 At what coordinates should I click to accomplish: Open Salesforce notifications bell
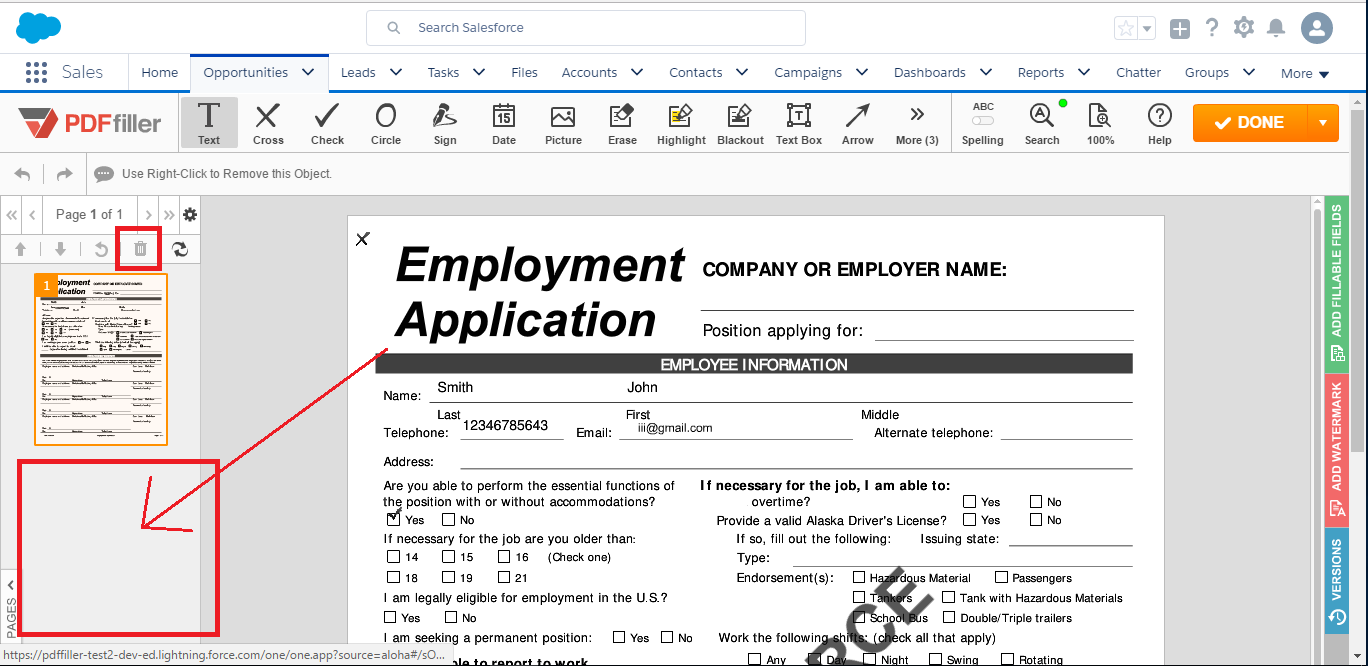click(x=1276, y=28)
